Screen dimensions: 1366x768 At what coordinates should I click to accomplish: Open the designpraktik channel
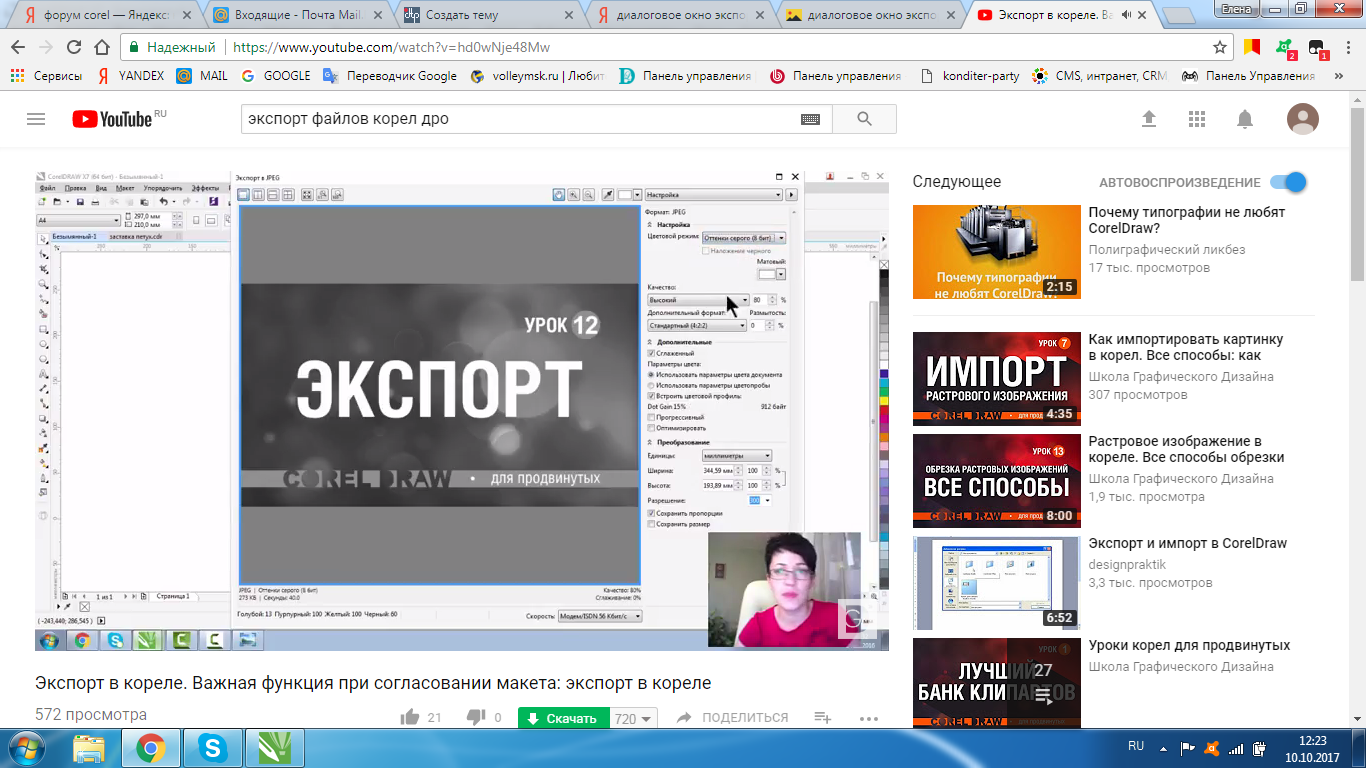click(x=1127, y=564)
